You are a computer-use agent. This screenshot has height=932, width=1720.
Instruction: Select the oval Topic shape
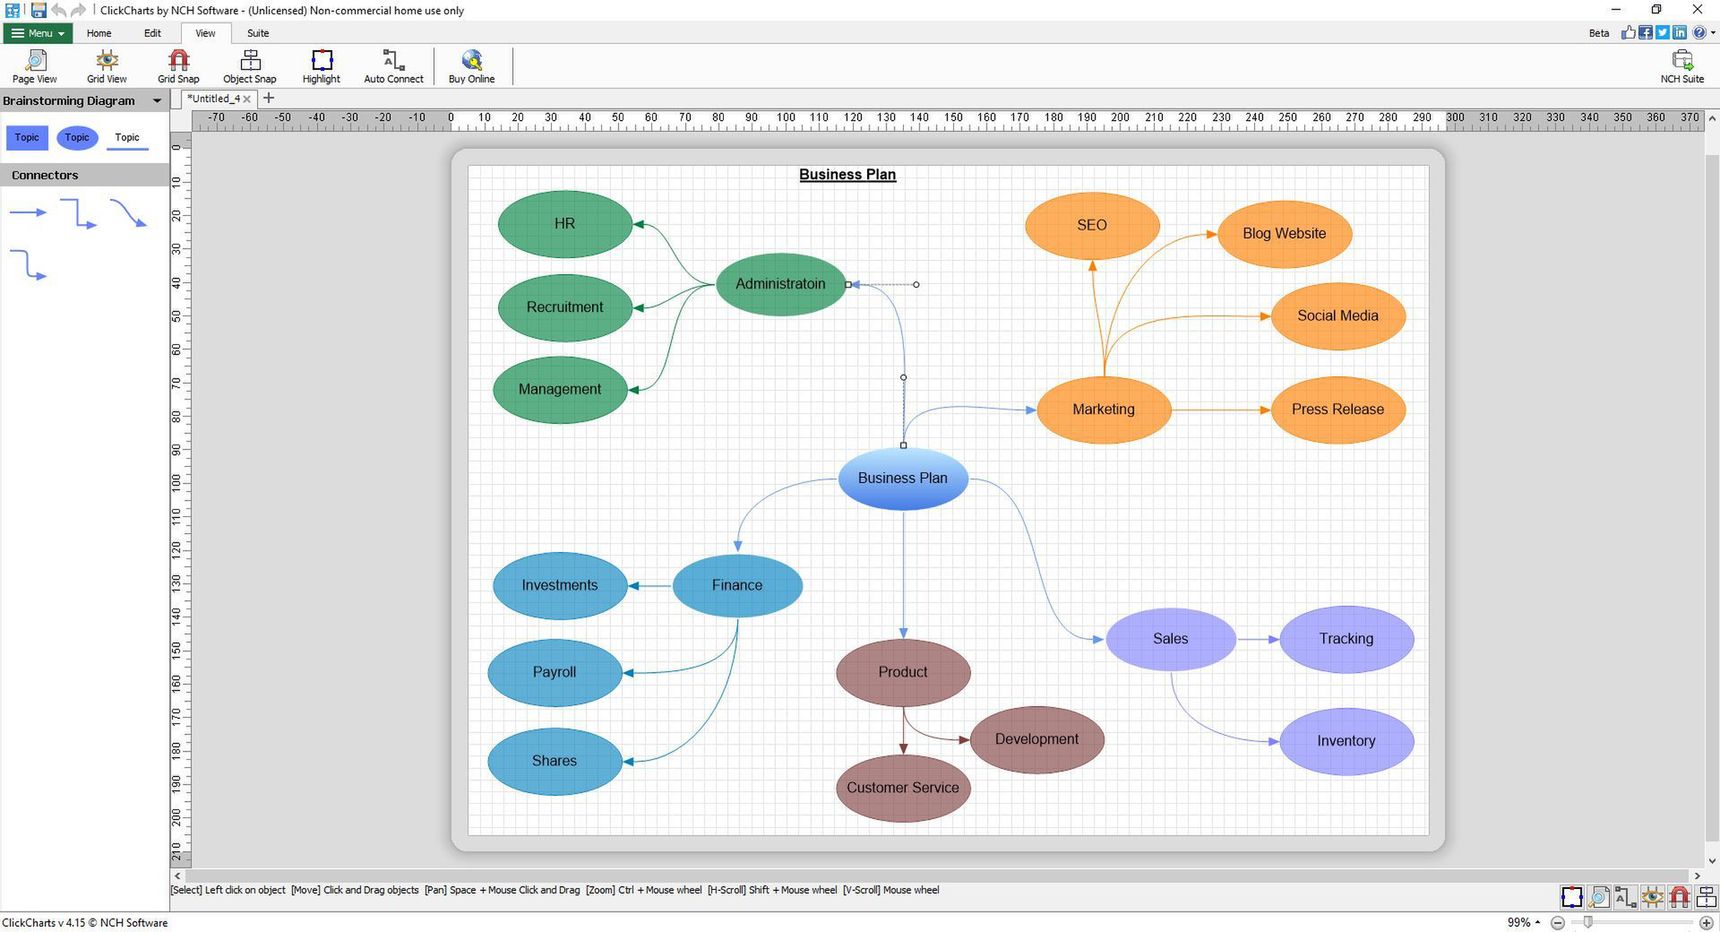pos(77,138)
